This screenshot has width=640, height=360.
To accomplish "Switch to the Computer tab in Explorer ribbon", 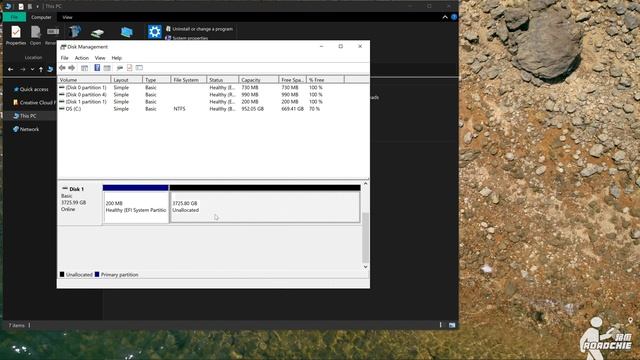I will 41,17.
